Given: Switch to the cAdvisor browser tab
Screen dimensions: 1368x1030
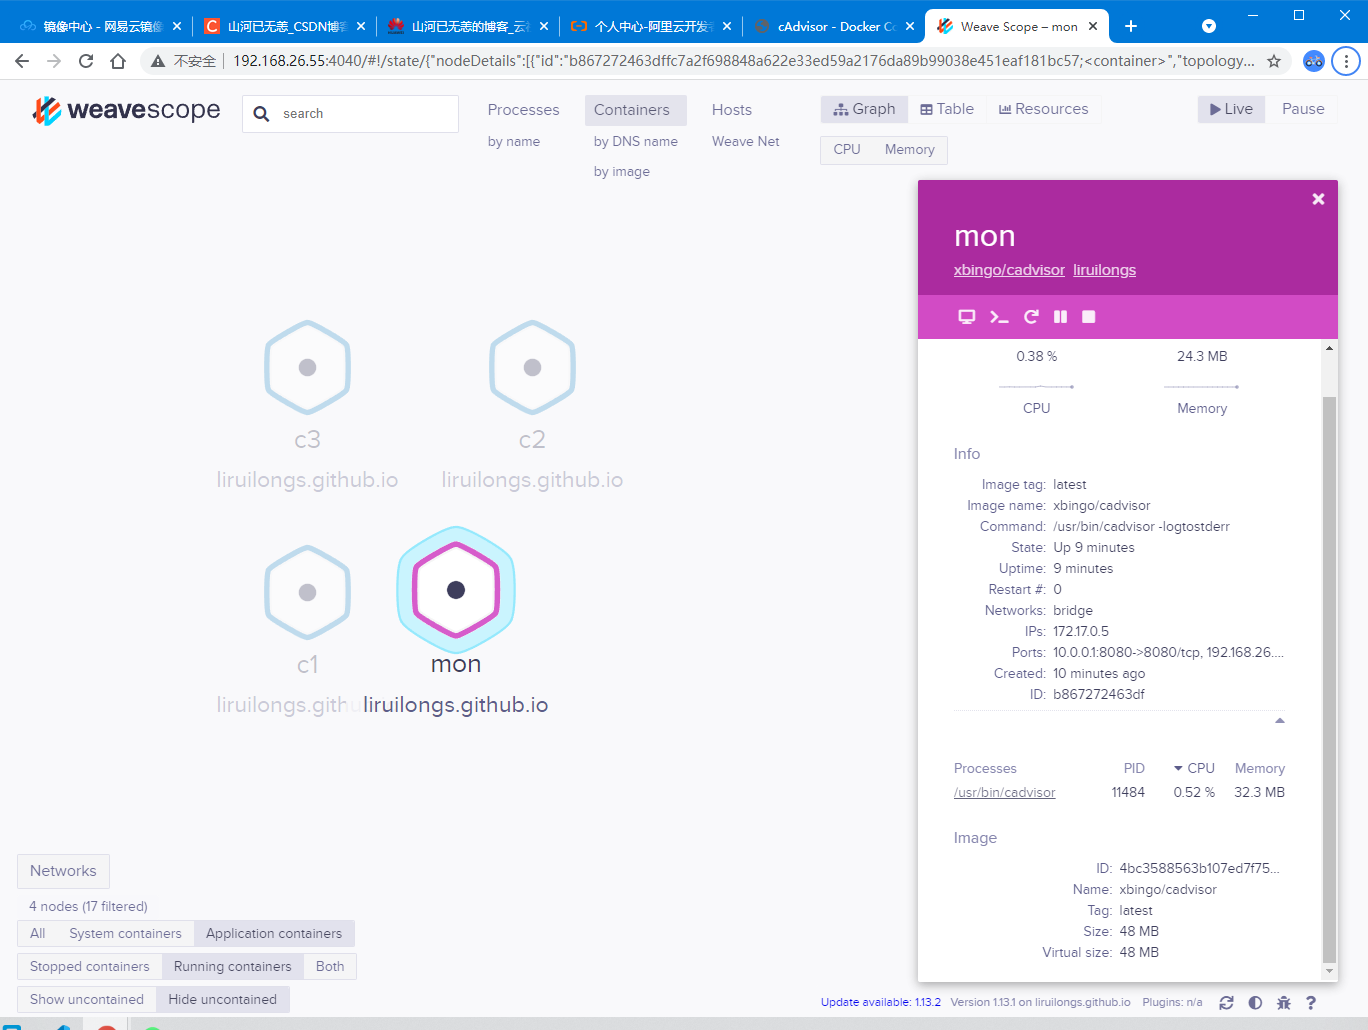Looking at the screenshot, I should point(834,26).
